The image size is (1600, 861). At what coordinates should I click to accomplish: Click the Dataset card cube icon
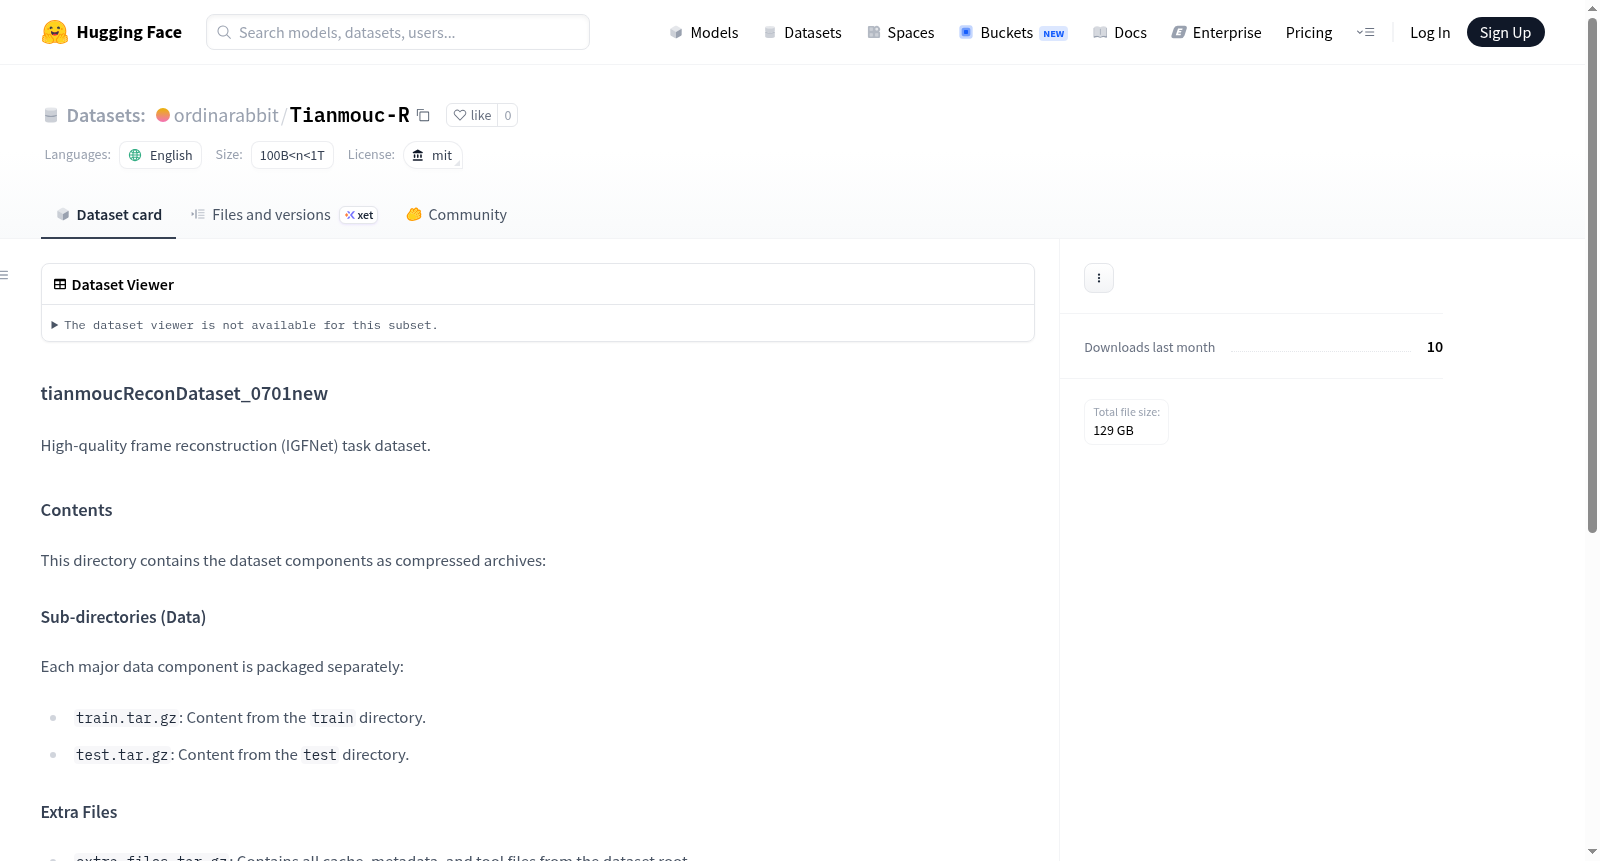point(63,214)
